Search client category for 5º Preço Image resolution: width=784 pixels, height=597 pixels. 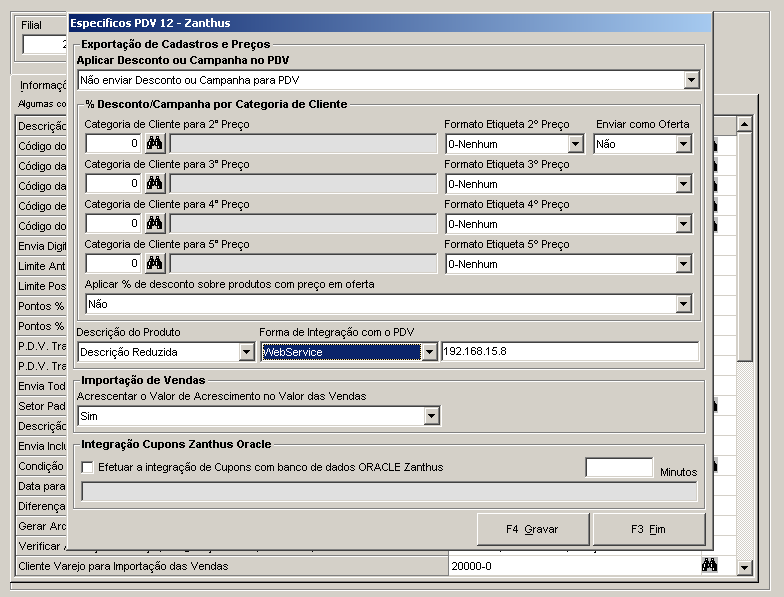(154, 264)
